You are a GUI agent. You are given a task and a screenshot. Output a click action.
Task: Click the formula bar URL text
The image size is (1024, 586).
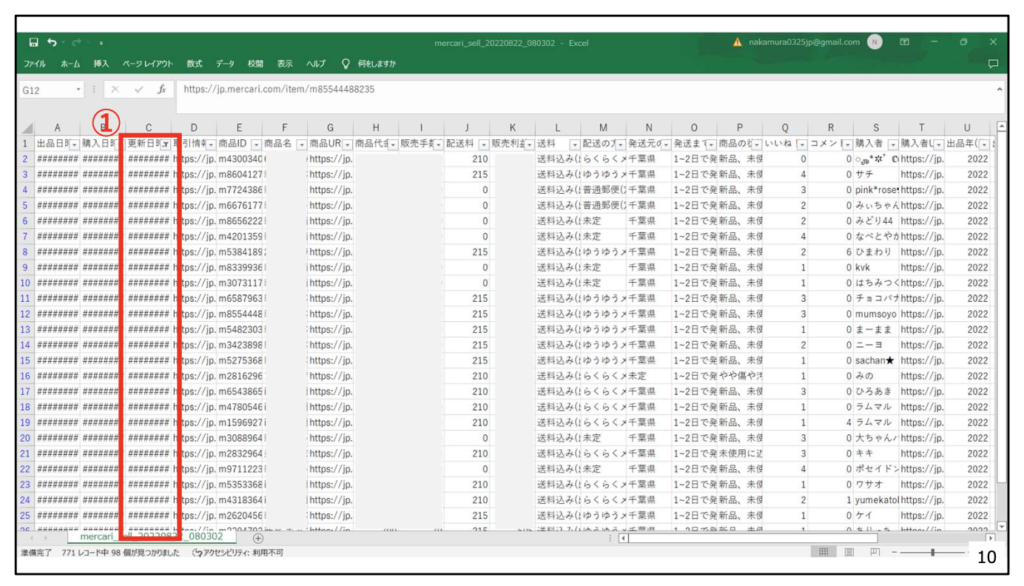click(279, 89)
